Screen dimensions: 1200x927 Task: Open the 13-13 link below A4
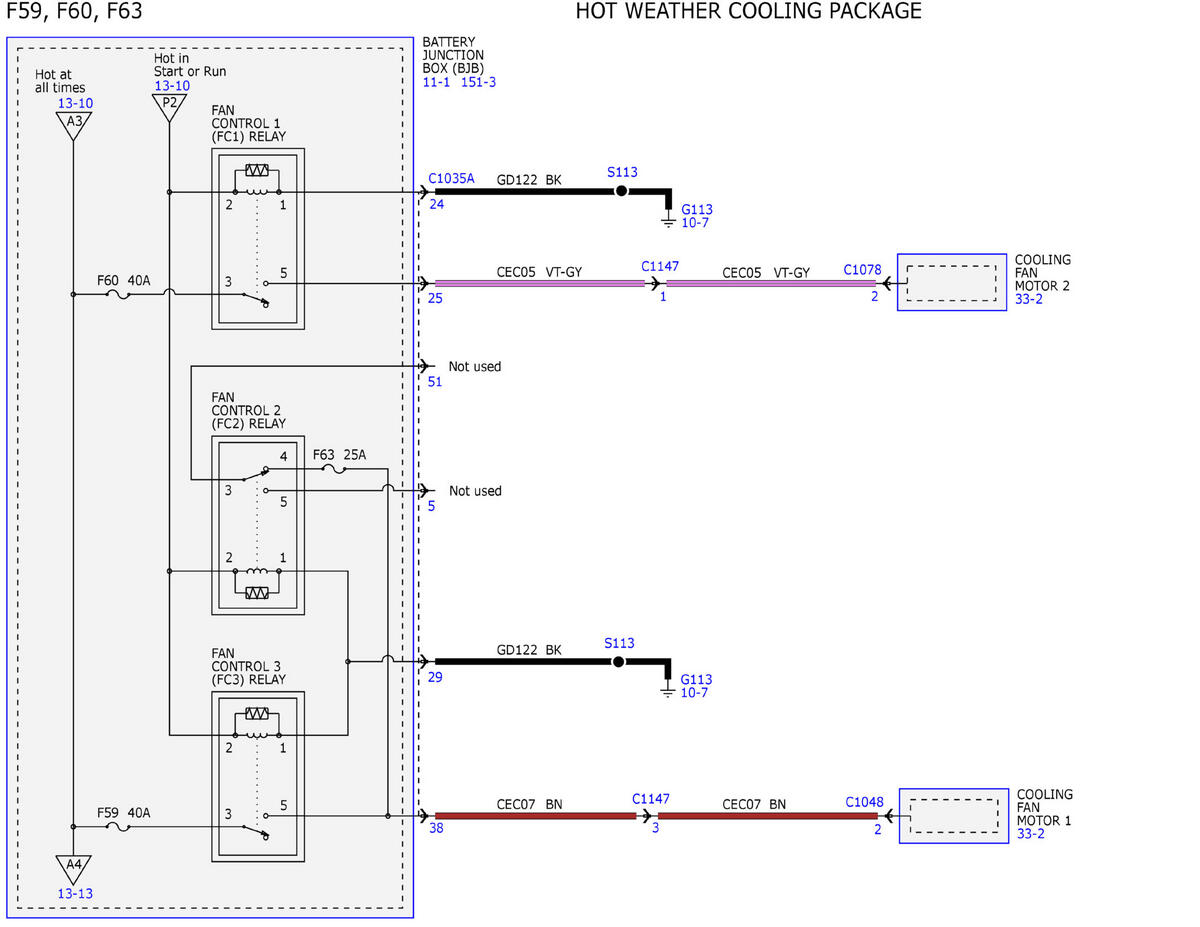[x=75, y=893]
